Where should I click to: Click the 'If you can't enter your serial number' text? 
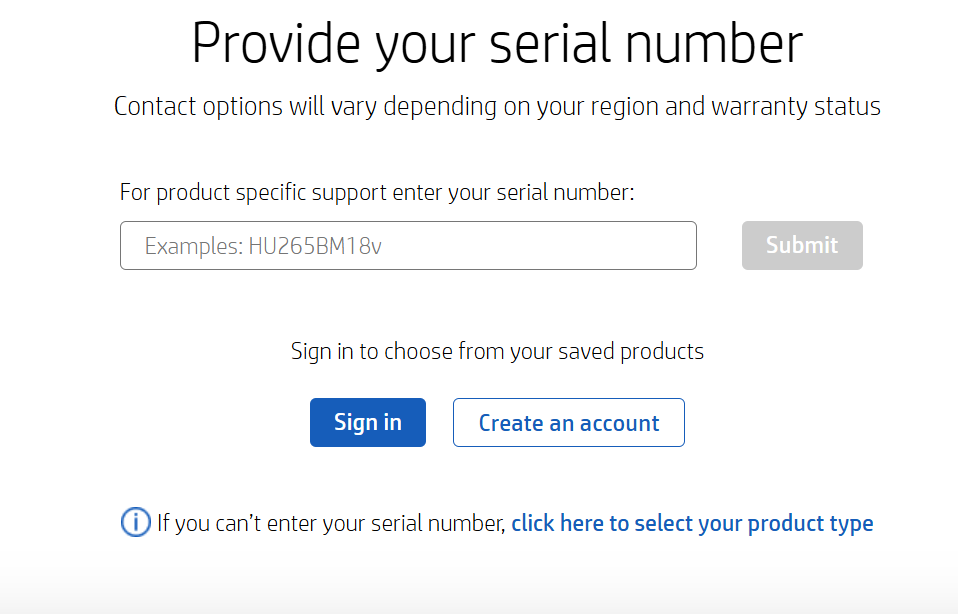pyautogui.click(x=331, y=523)
